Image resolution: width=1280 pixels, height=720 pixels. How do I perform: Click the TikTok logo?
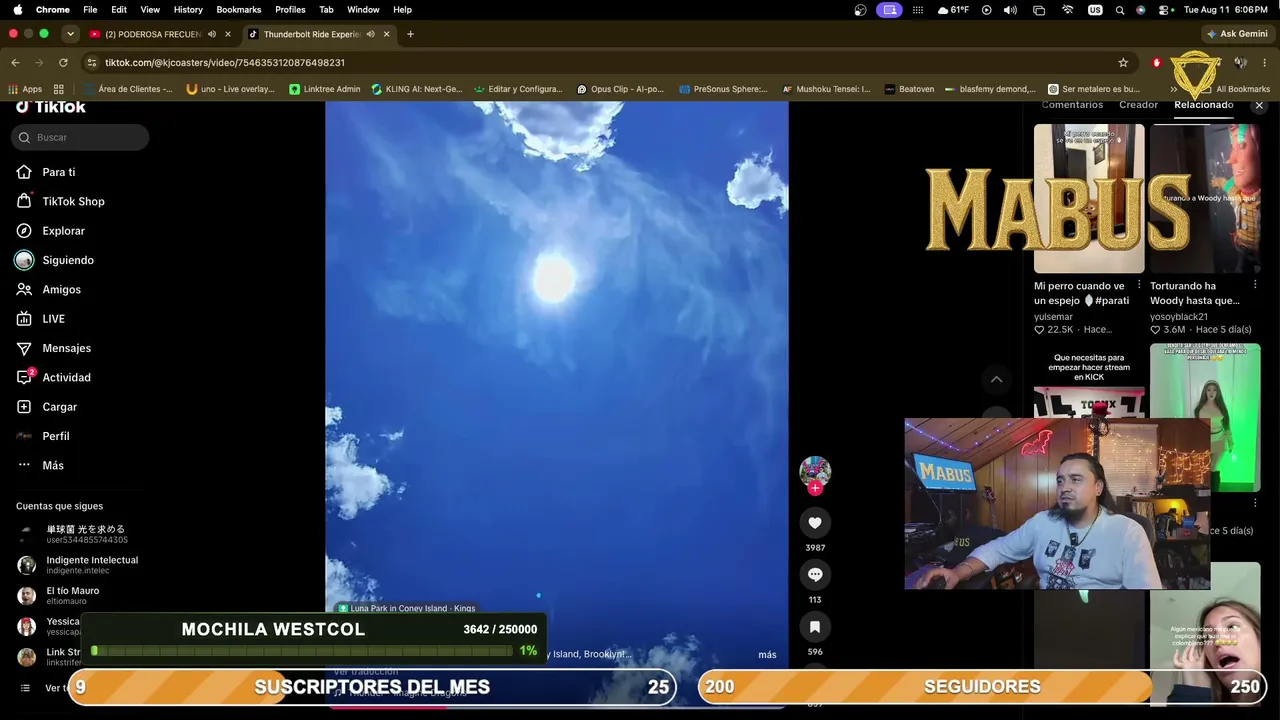click(x=50, y=106)
